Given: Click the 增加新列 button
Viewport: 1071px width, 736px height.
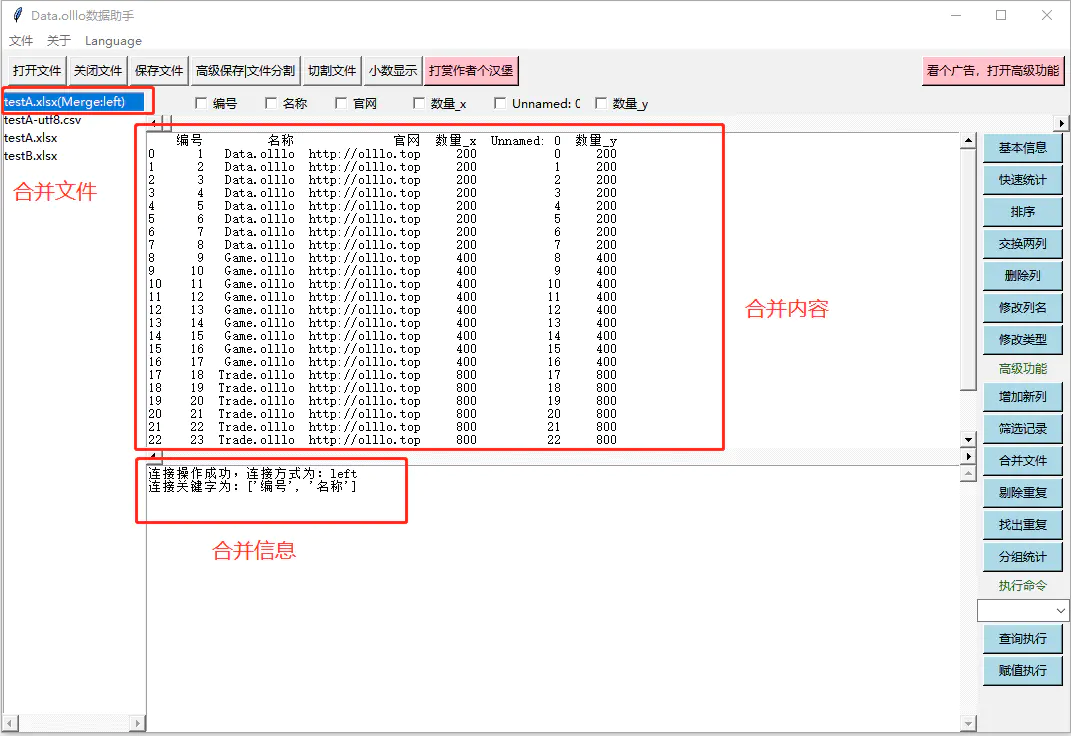Looking at the screenshot, I should click(x=1023, y=397).
